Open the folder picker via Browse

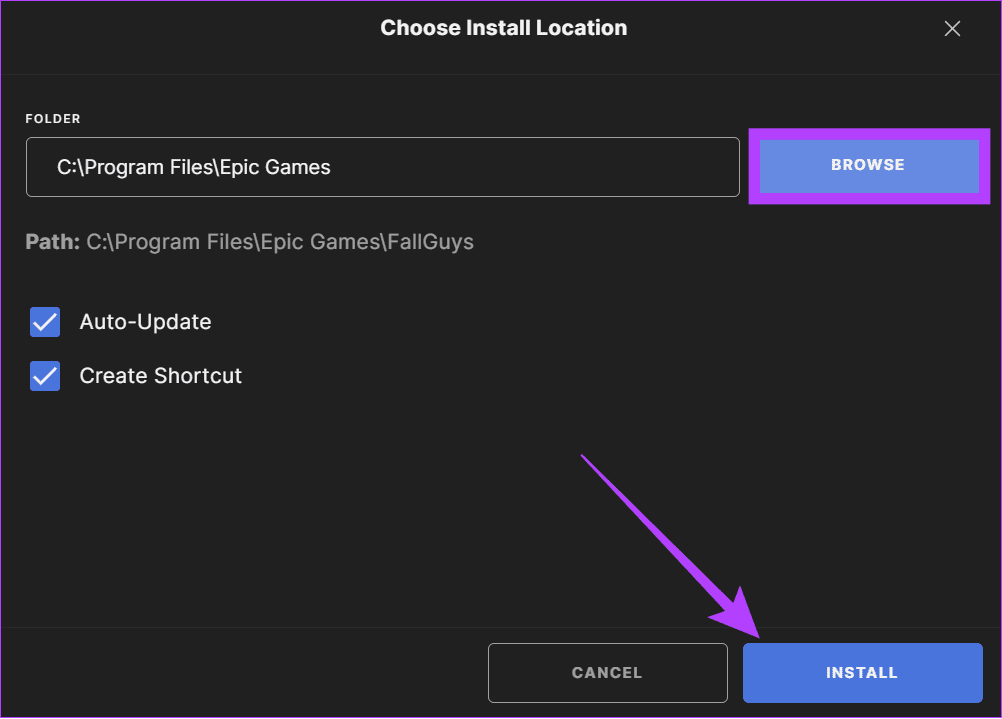(867, 165)
